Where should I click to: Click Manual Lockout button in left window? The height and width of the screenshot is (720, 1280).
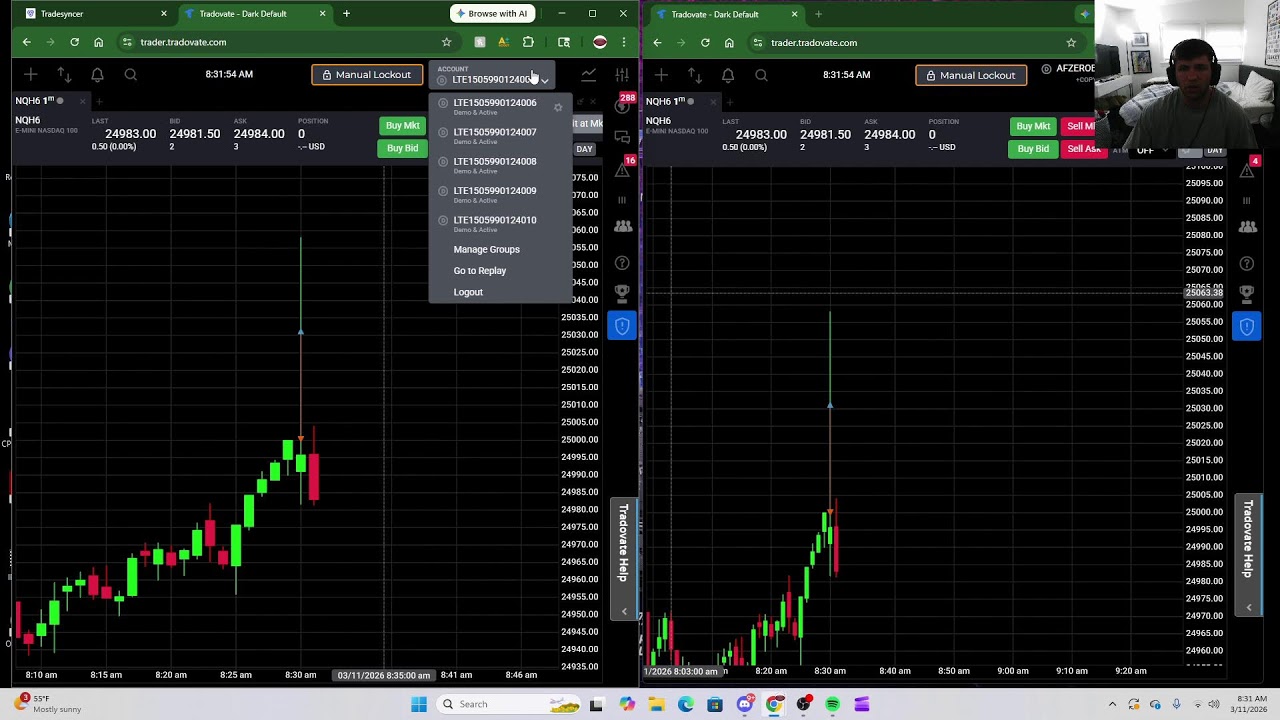click(367, 75)
